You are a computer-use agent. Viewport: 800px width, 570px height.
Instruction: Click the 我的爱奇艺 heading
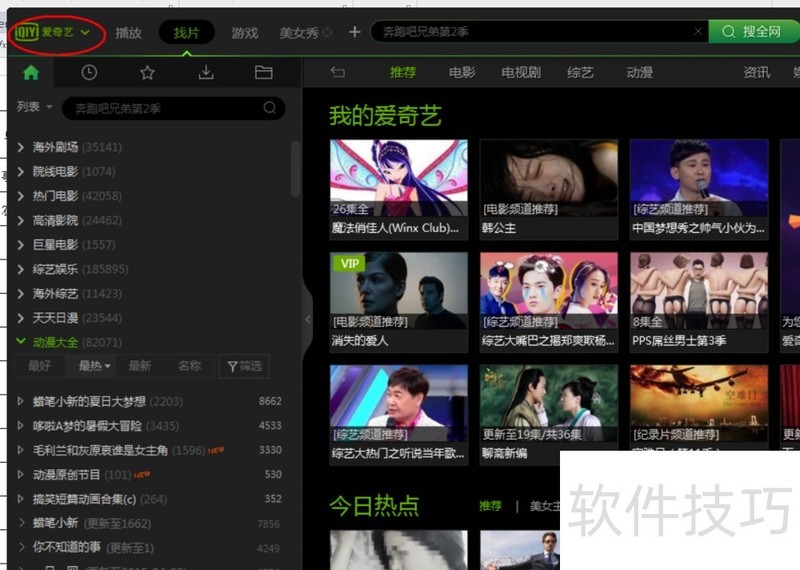point(385,116)
